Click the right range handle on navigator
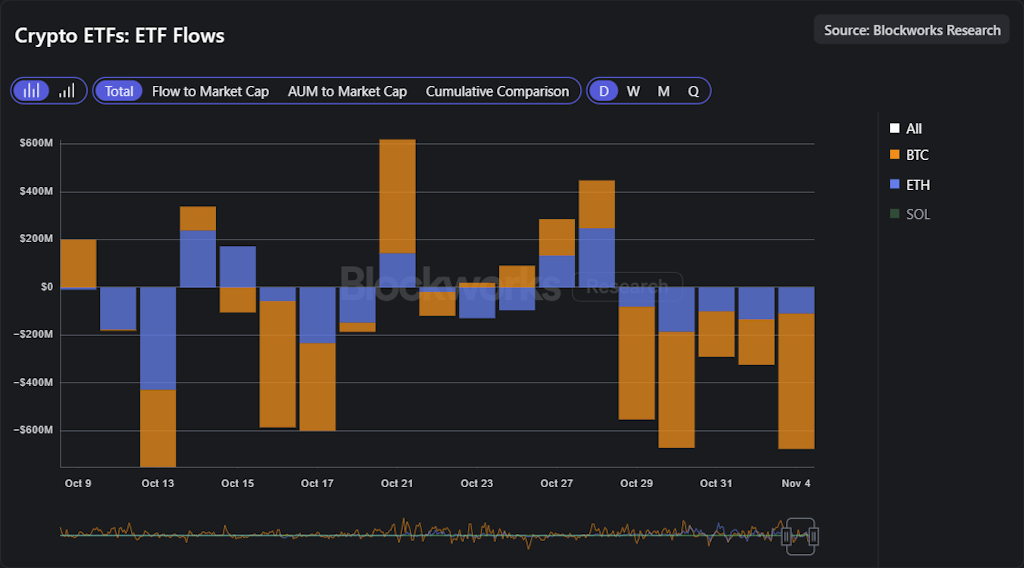The height and width of the screenshot is (568, 1024). click(x=814, y=536)
